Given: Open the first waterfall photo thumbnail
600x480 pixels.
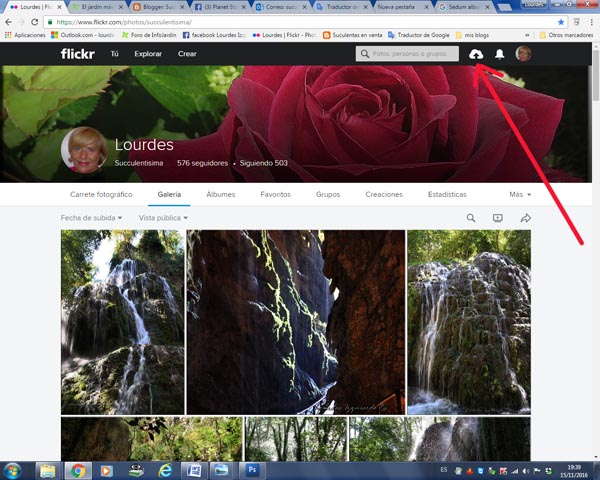Looking at the screenshot, I should [x=122, y=322].
